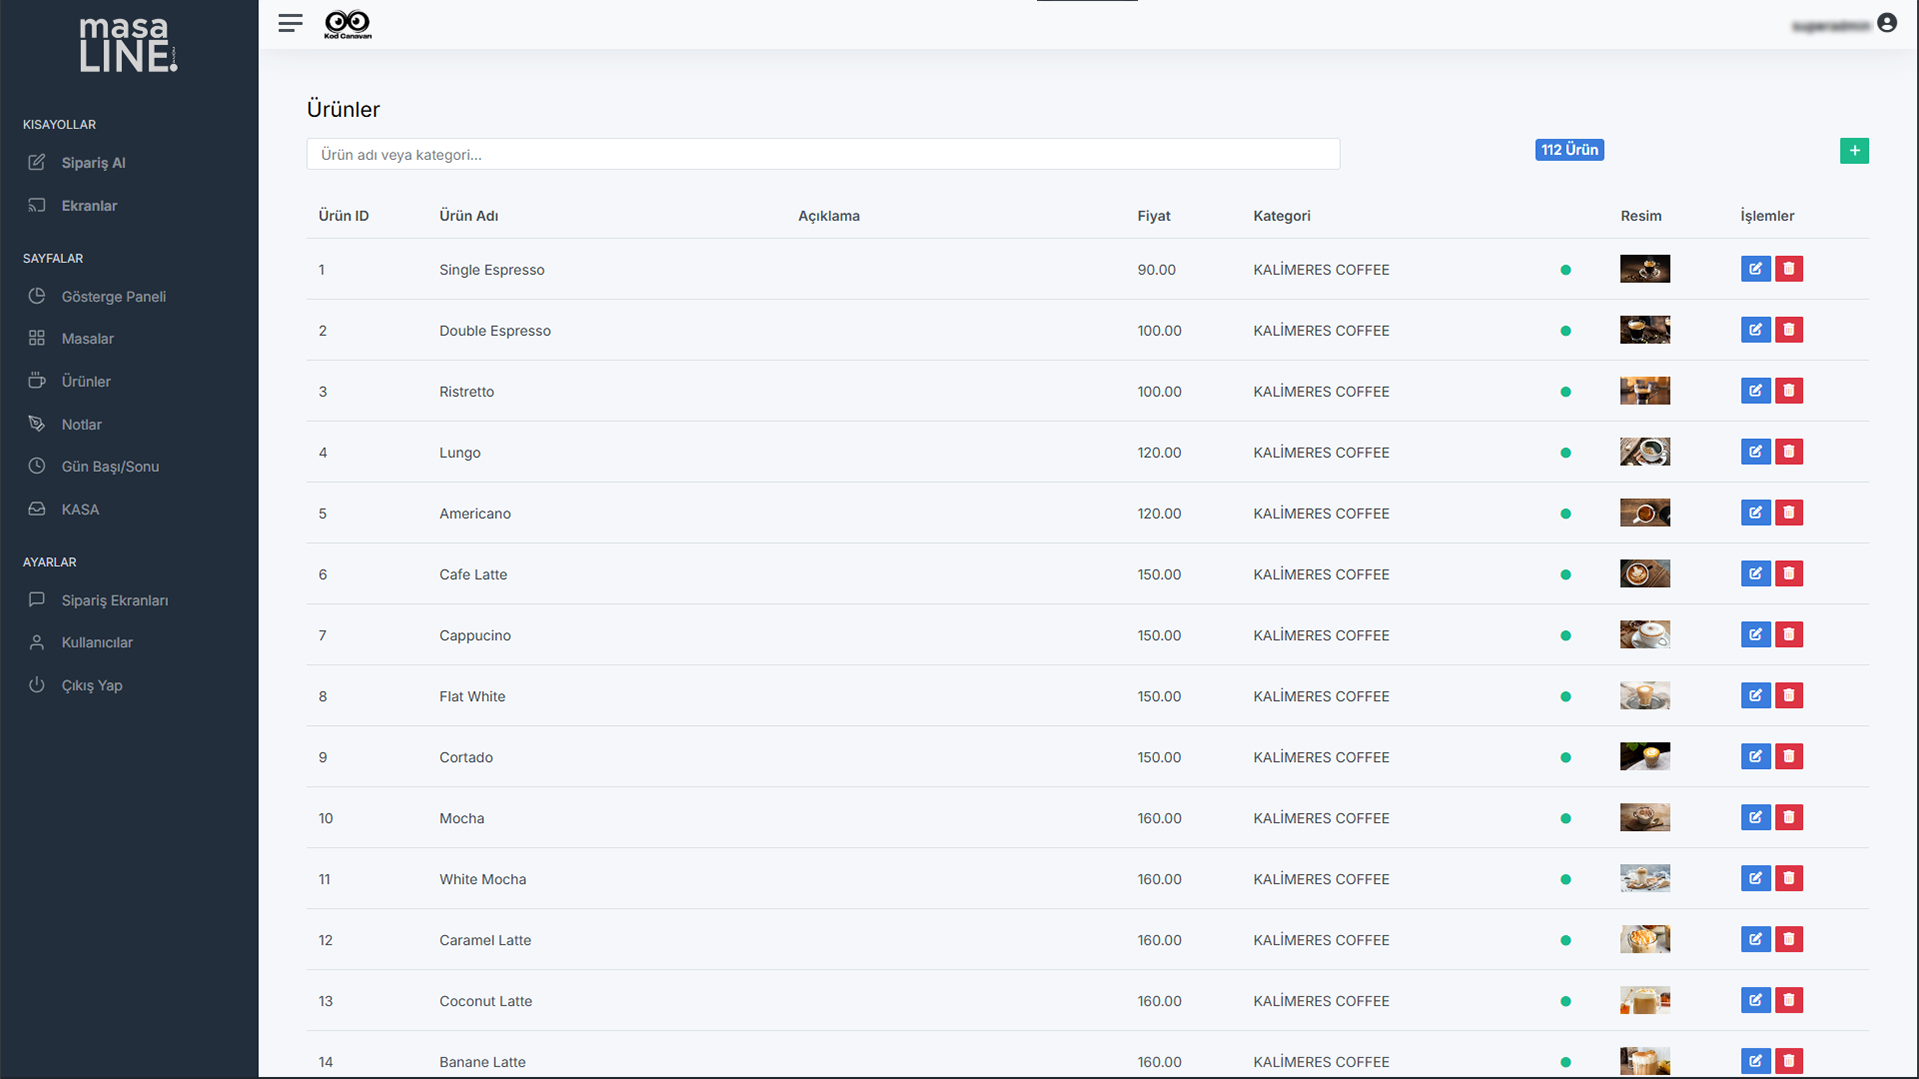
Task: Click the 112 Ürün badge
Action: pos(1568,150)
